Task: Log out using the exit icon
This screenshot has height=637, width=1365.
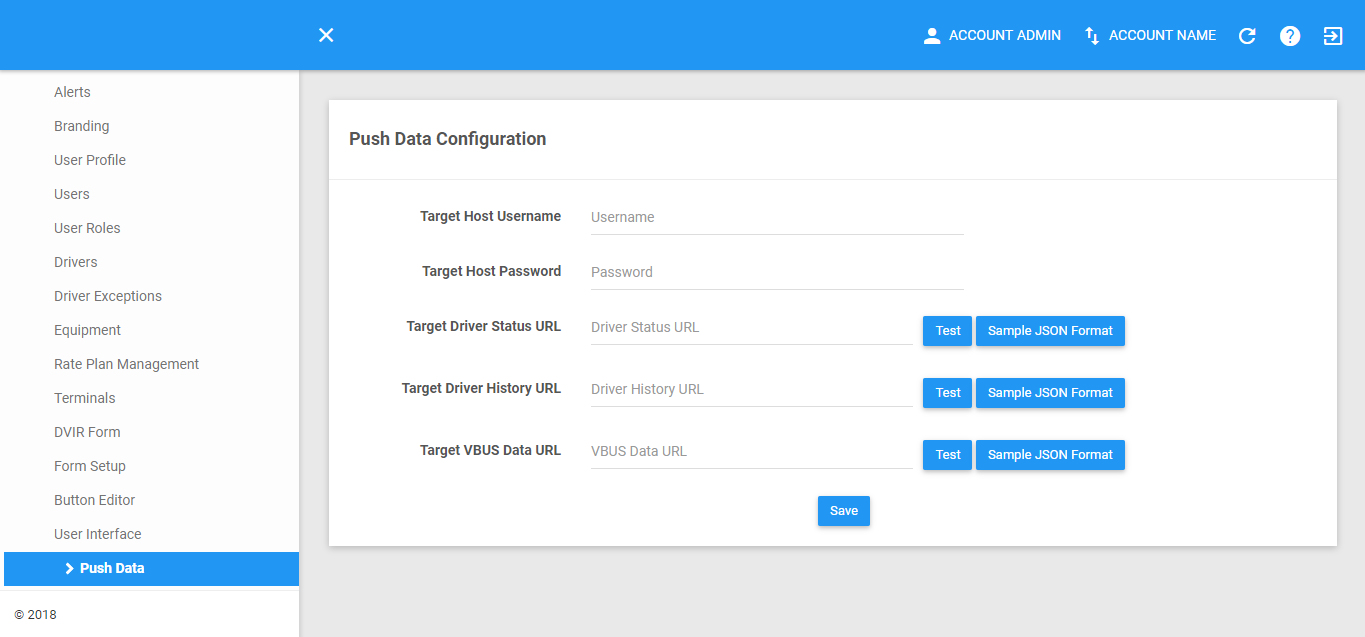Action: pos(1333,36)
